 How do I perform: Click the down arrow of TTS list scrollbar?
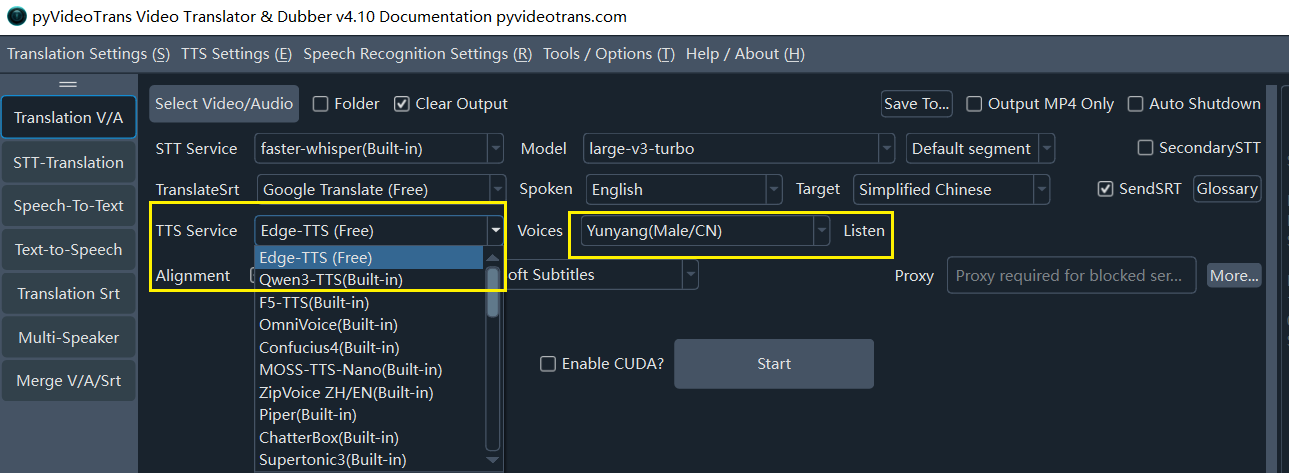pos(492,460)
